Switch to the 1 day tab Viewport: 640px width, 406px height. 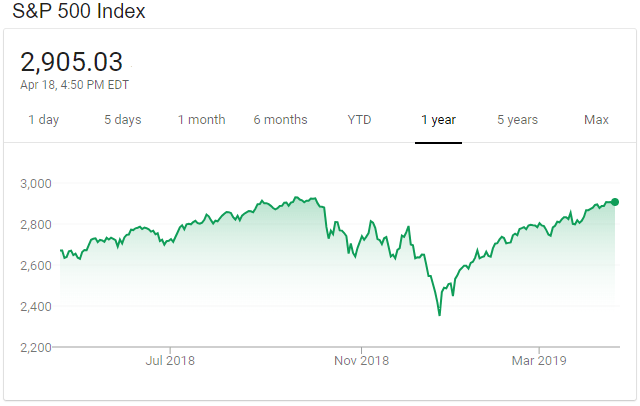tap(43, 120)
